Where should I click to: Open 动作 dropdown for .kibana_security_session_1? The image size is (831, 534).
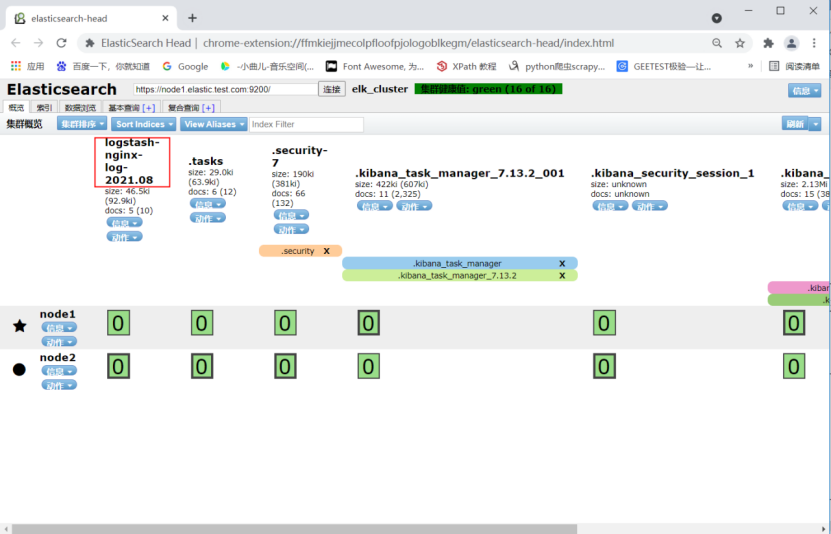point(650,206)
